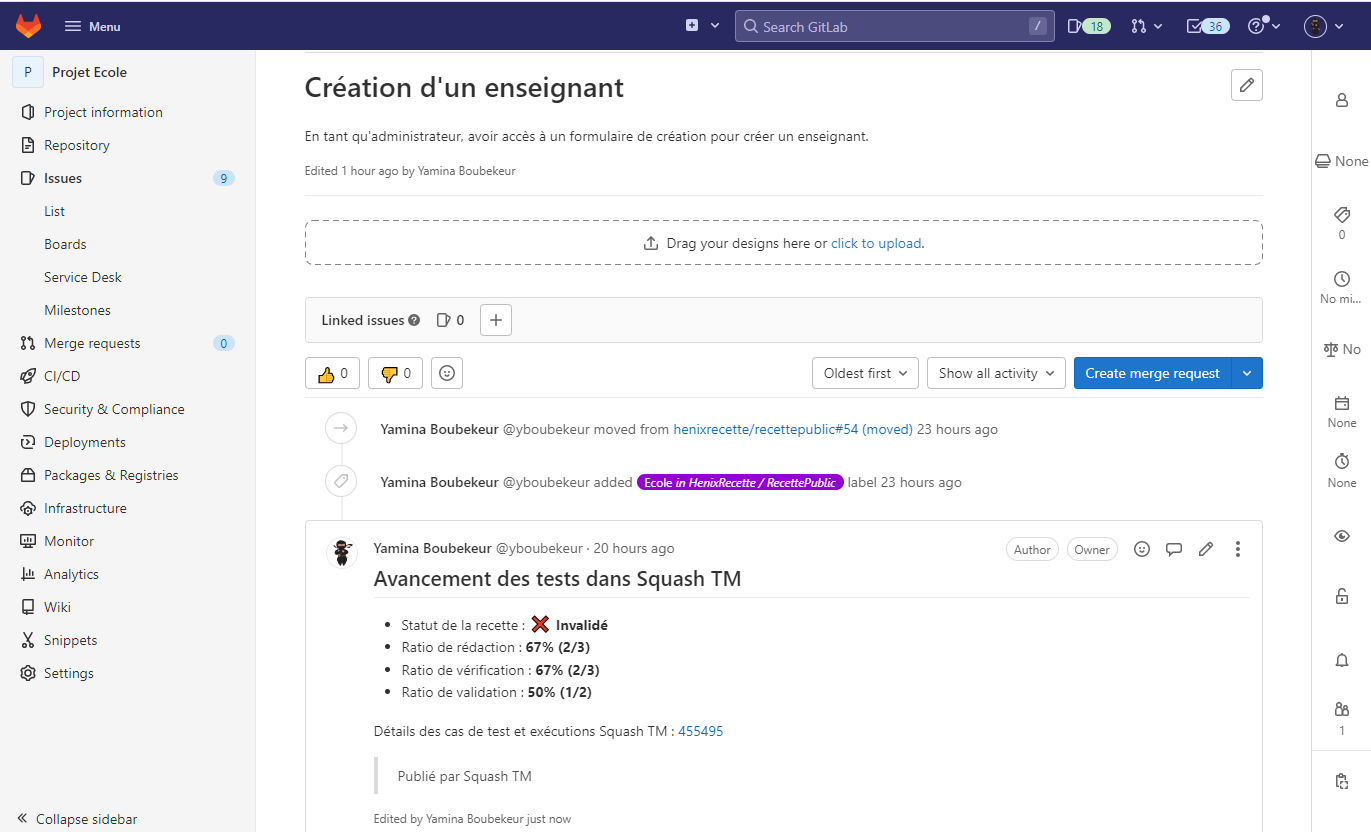Click inside the Search GitLab field
The width and height of the screenshot is (1371, 832).
(893, 25)
